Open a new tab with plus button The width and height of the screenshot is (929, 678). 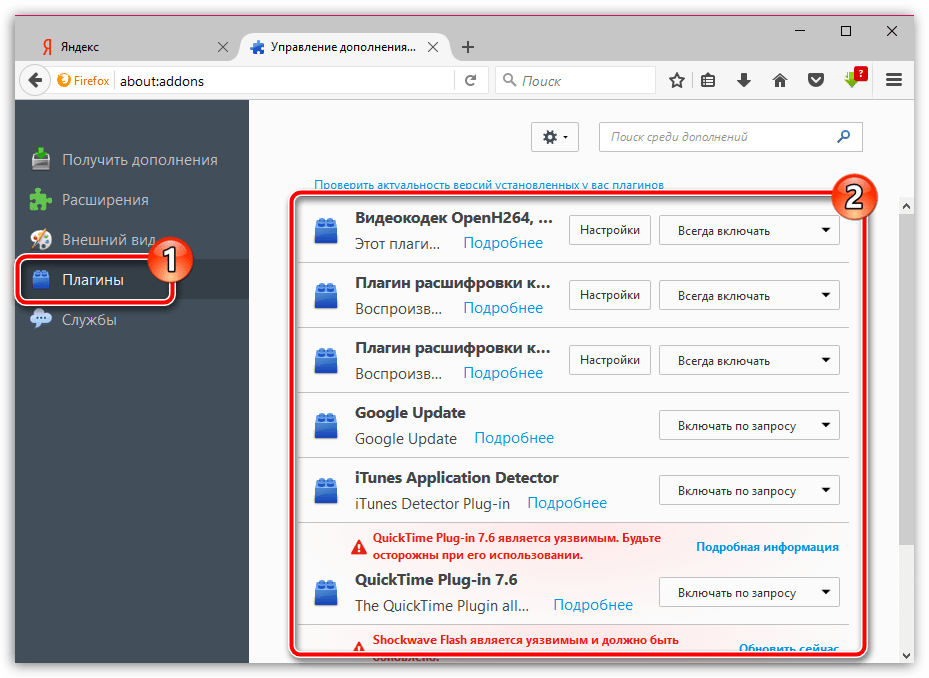[x=467, y=47]
